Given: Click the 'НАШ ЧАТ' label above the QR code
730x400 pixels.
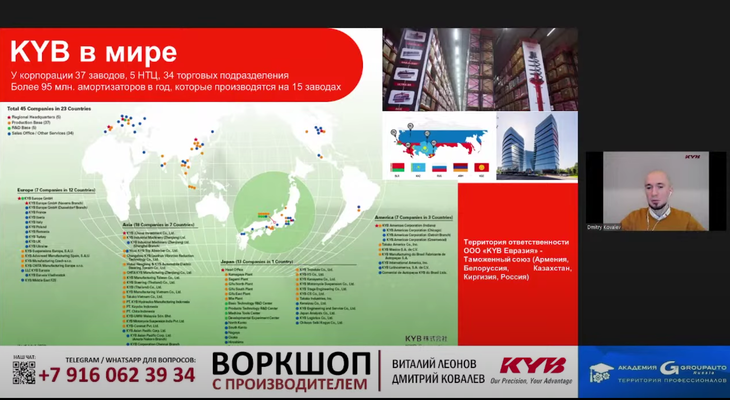Looking at the screenshot, I should [x=23, y=357].
